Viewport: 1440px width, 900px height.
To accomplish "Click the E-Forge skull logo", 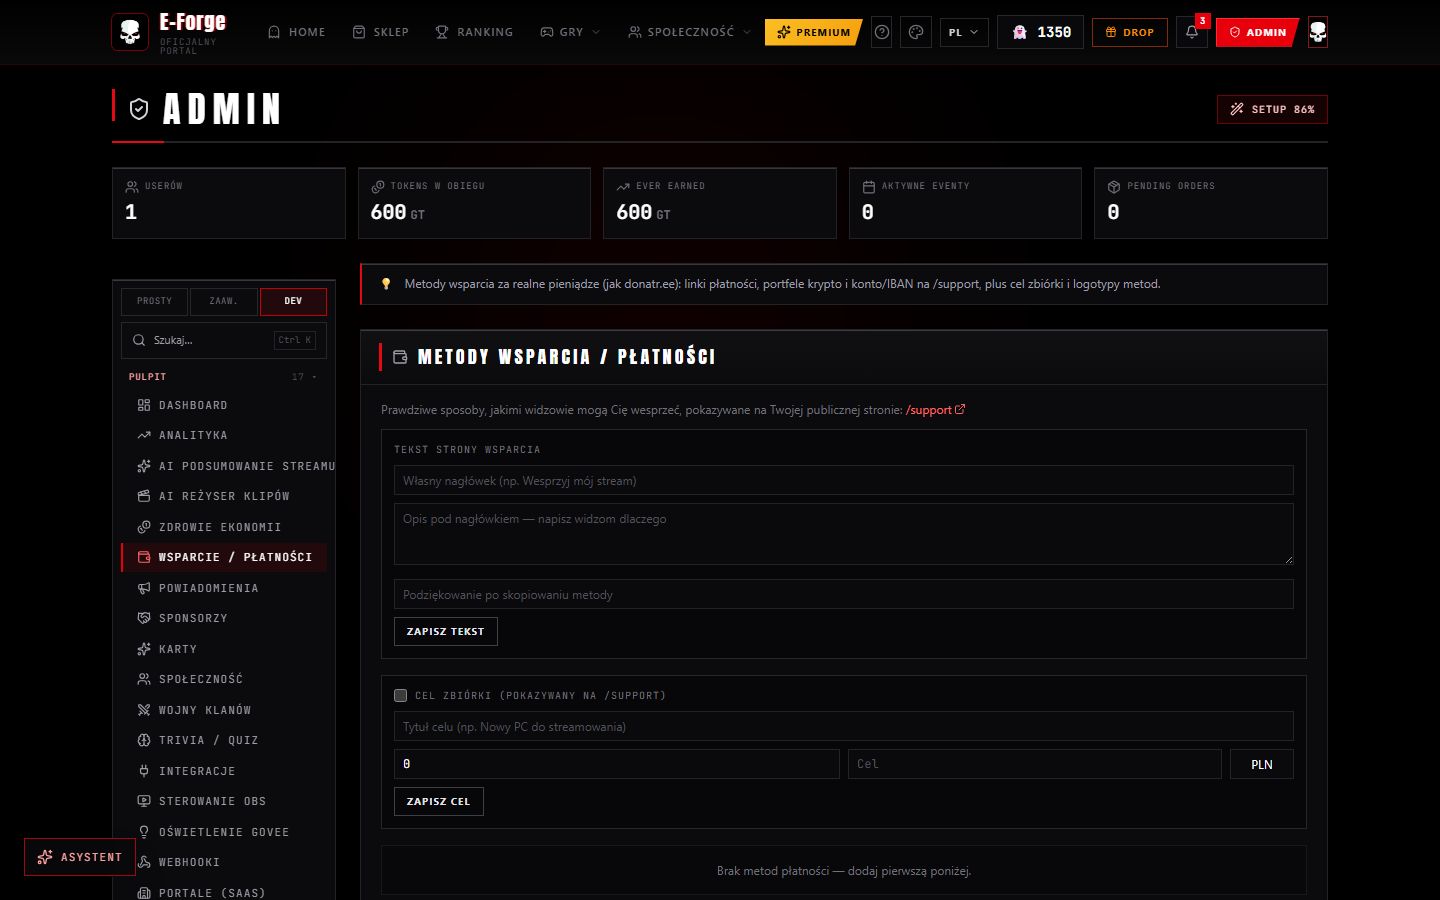I will (130, 32).
